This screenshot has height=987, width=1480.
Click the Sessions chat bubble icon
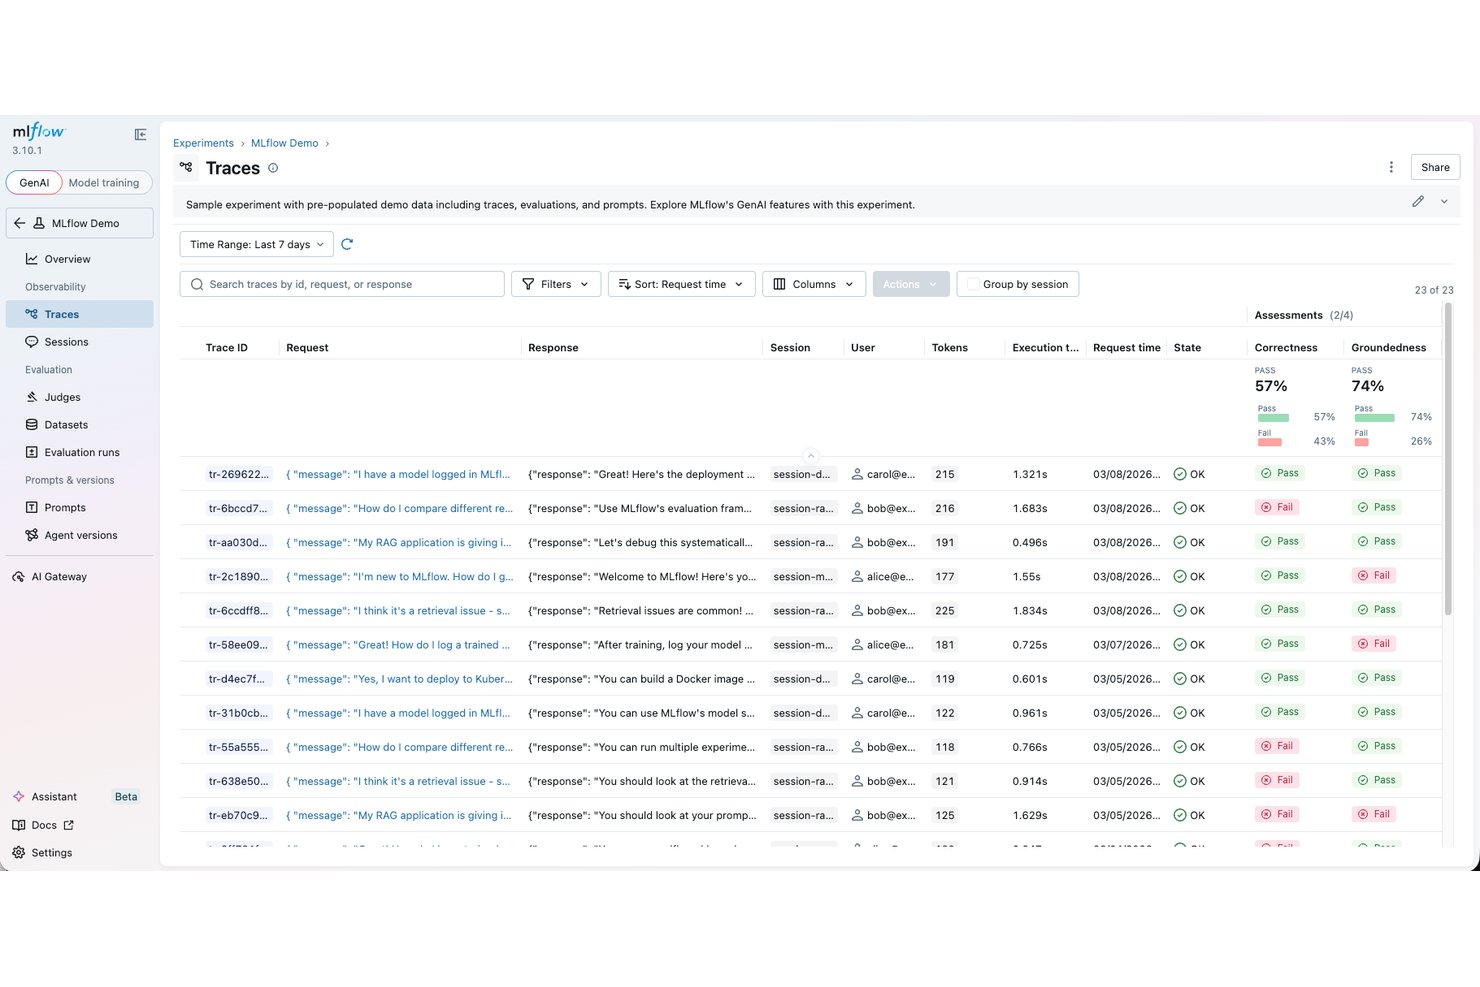click(32, 342)
